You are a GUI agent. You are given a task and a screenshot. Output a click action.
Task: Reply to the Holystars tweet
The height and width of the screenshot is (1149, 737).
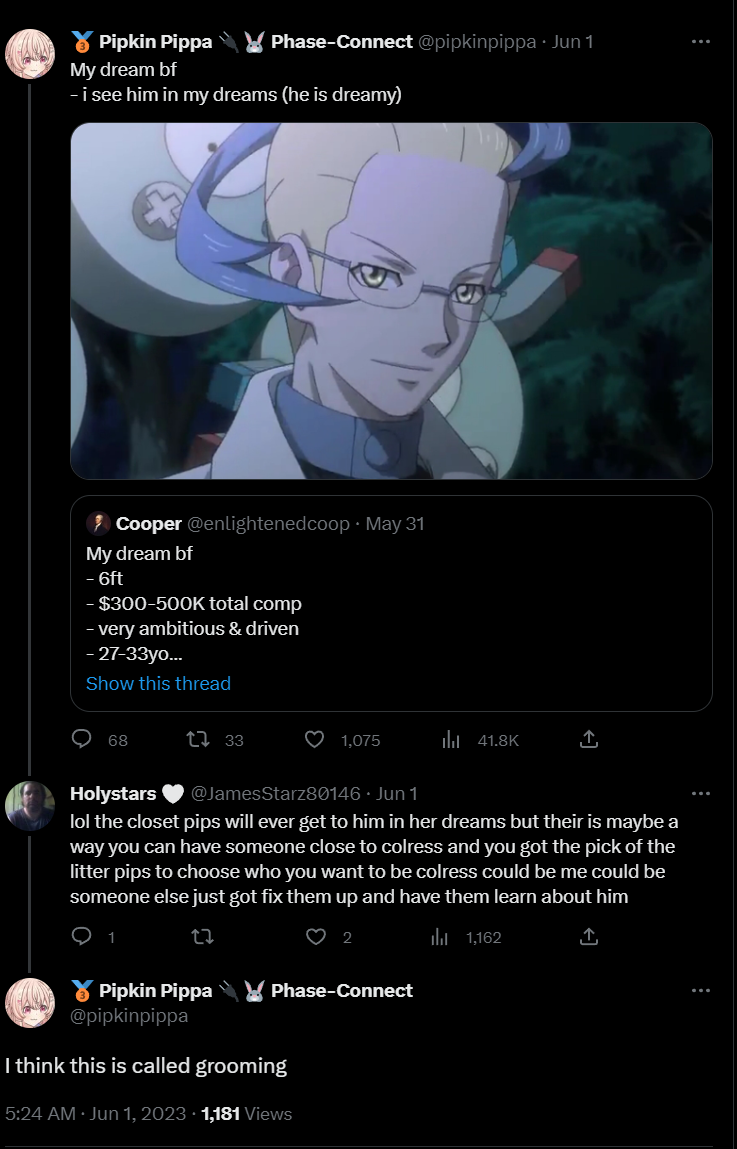pyautogui.click(x=81, y=936)
